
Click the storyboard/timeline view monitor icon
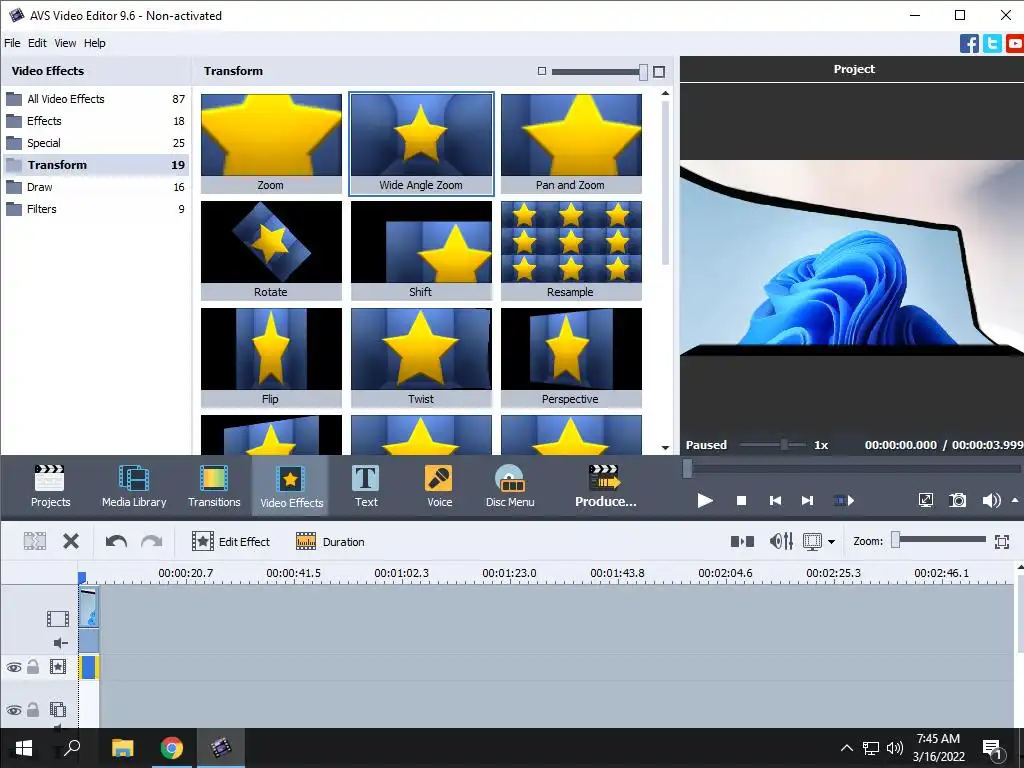coord(812,541)
